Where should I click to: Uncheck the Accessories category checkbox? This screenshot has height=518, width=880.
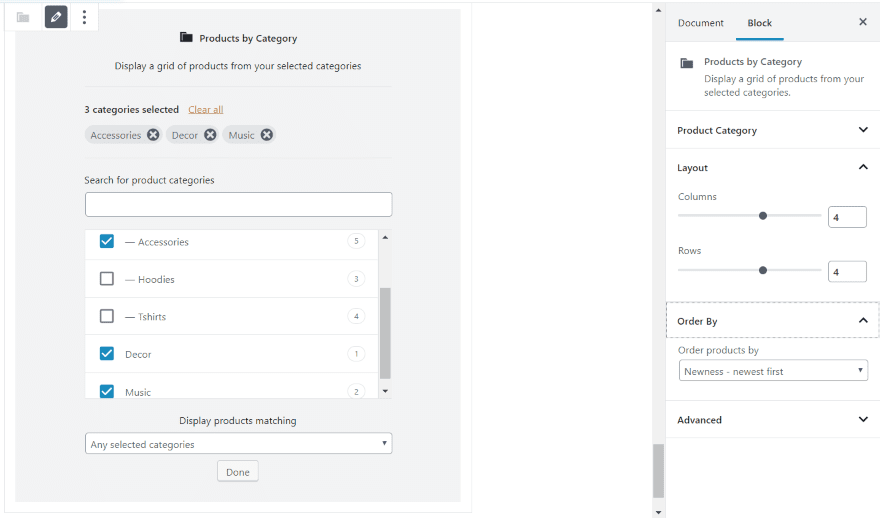point(107,241)
